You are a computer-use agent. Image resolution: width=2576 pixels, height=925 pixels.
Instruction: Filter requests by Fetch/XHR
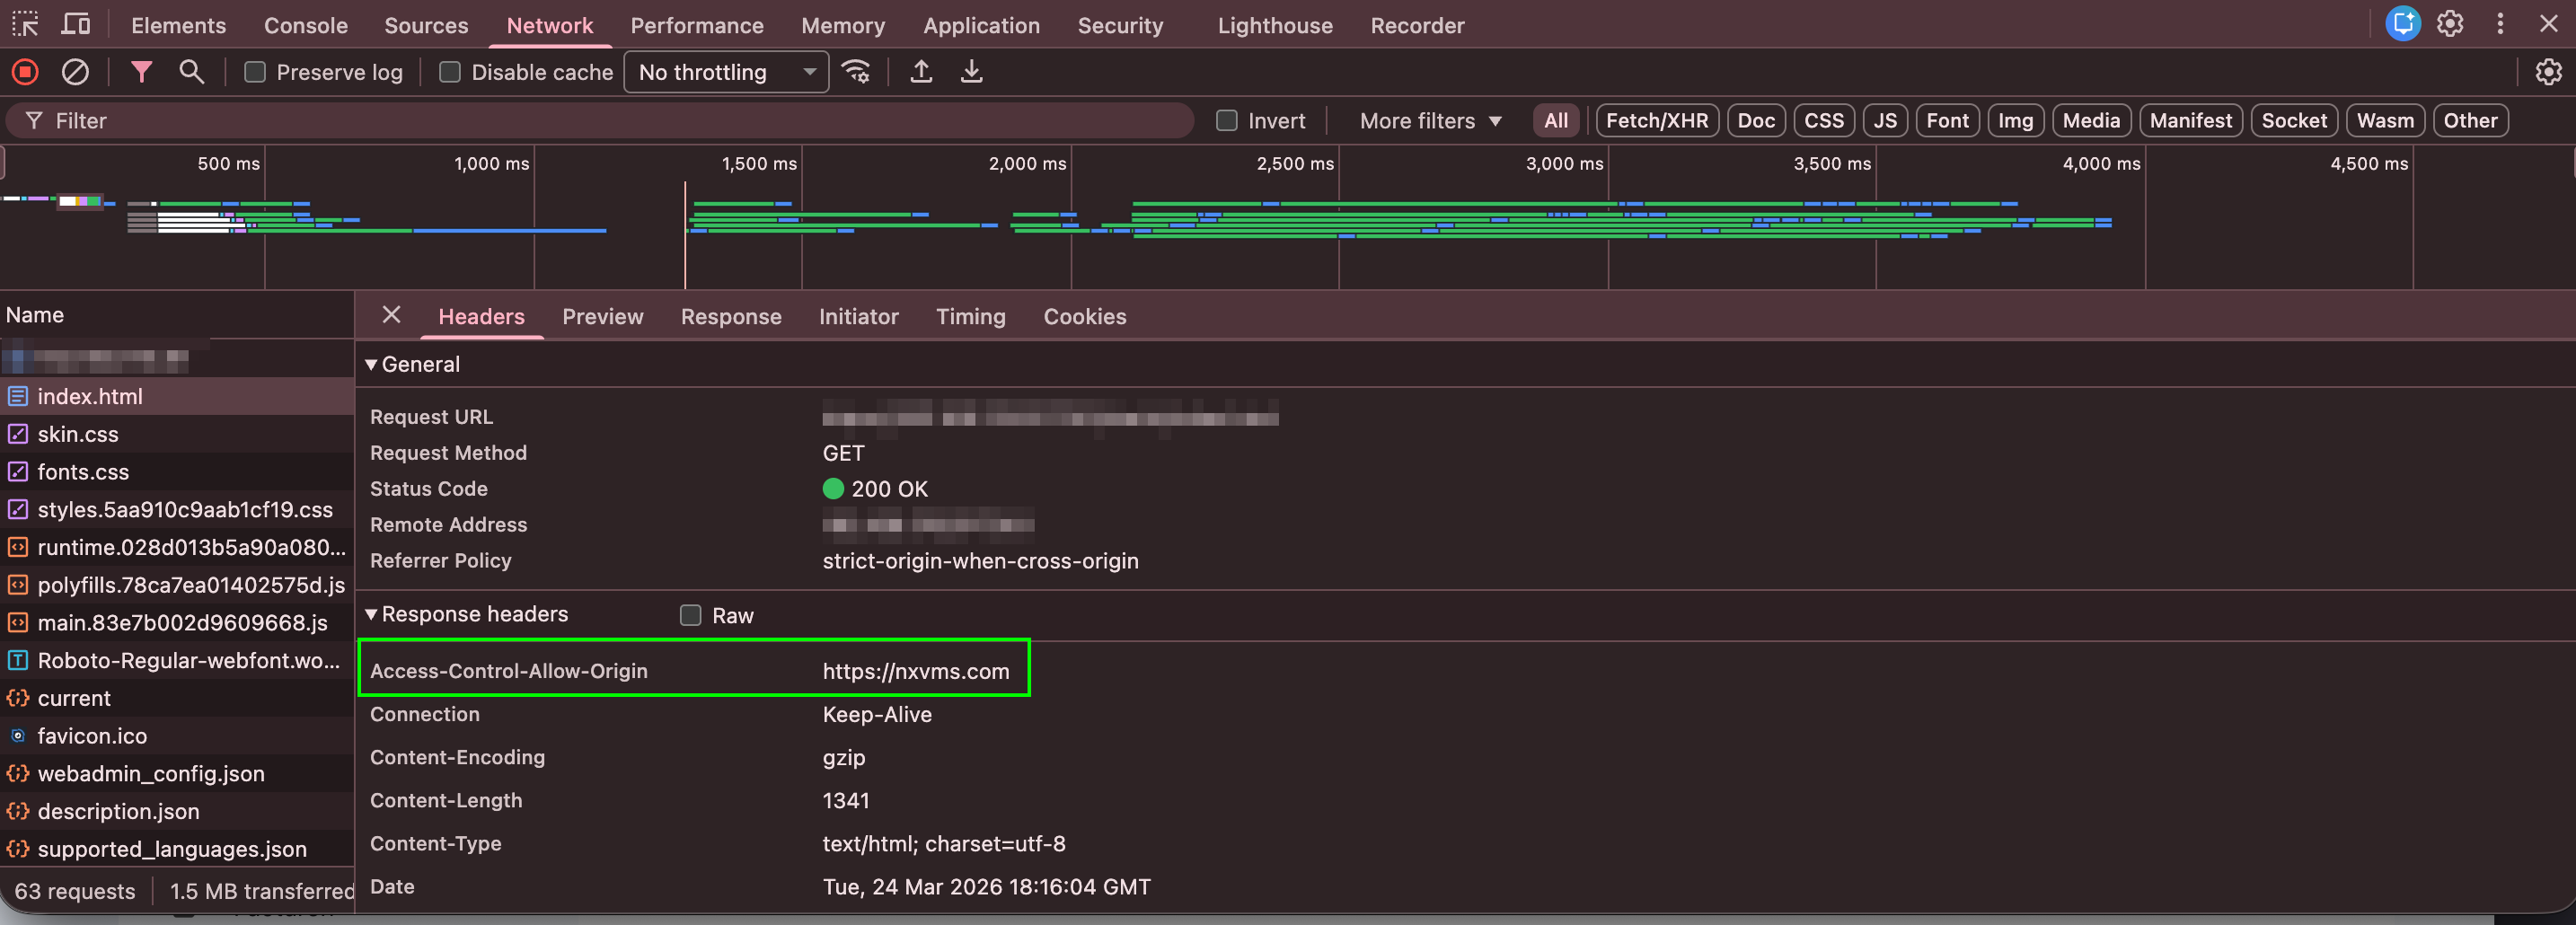click(x=1656, y=121)
